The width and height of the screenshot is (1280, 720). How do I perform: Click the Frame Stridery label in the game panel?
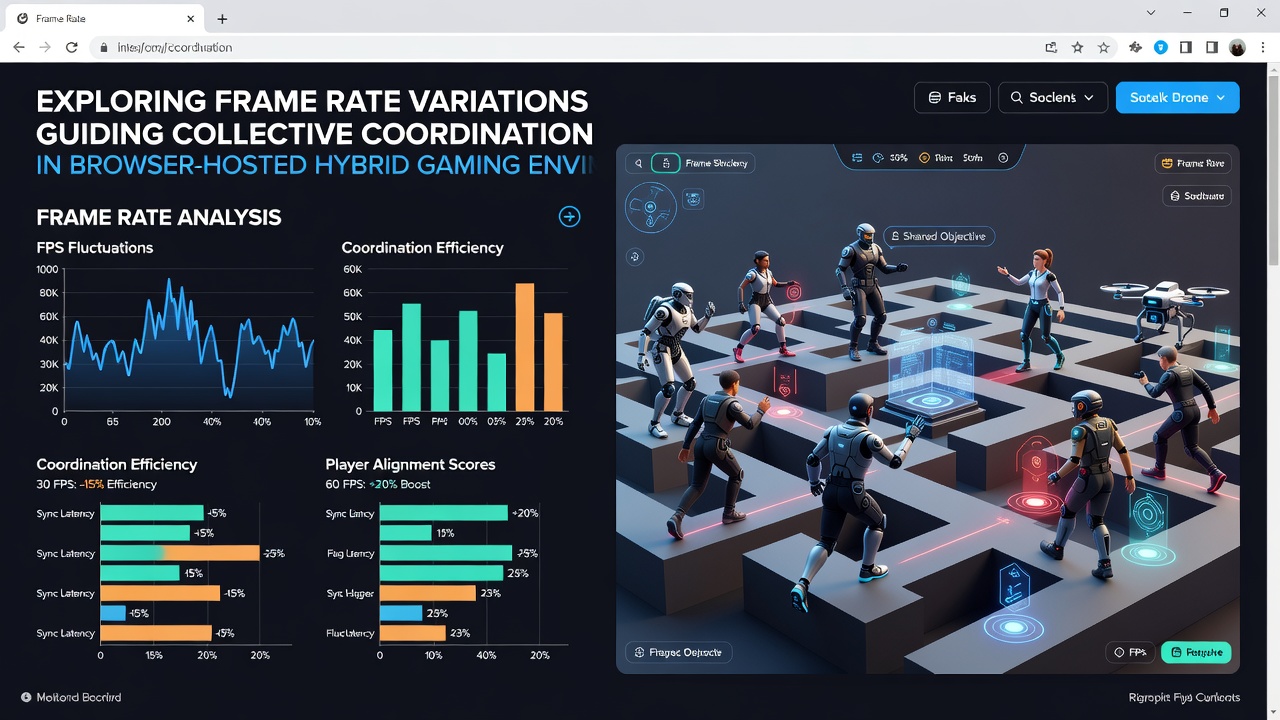(716, 163)
